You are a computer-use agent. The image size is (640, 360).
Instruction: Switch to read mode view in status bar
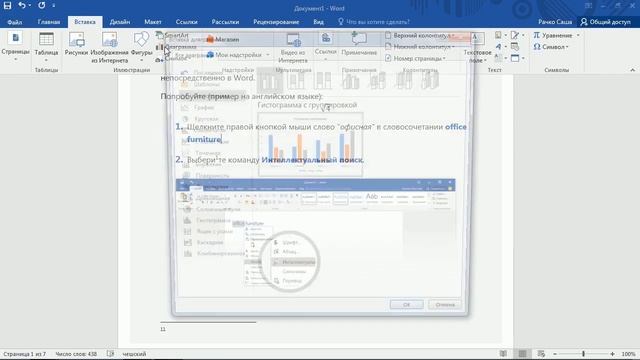tap(503, 353)
